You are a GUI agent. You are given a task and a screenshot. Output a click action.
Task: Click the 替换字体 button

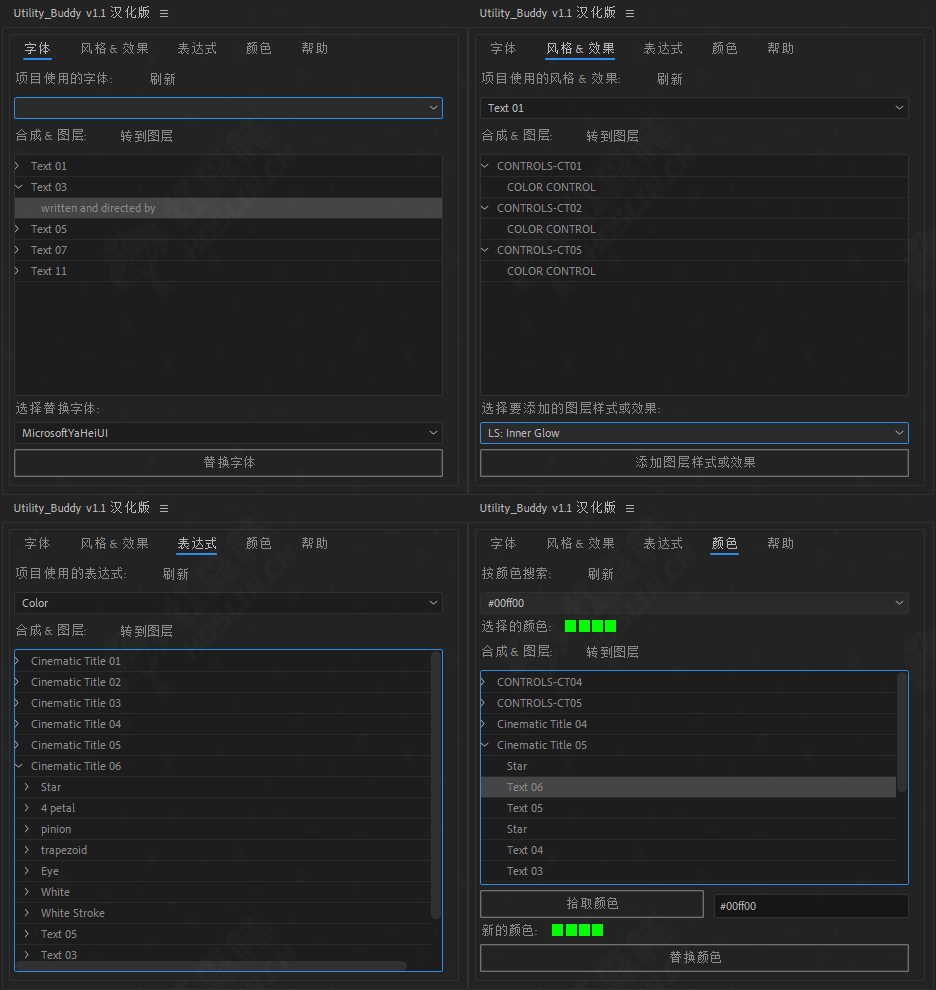tap(228, 463)
